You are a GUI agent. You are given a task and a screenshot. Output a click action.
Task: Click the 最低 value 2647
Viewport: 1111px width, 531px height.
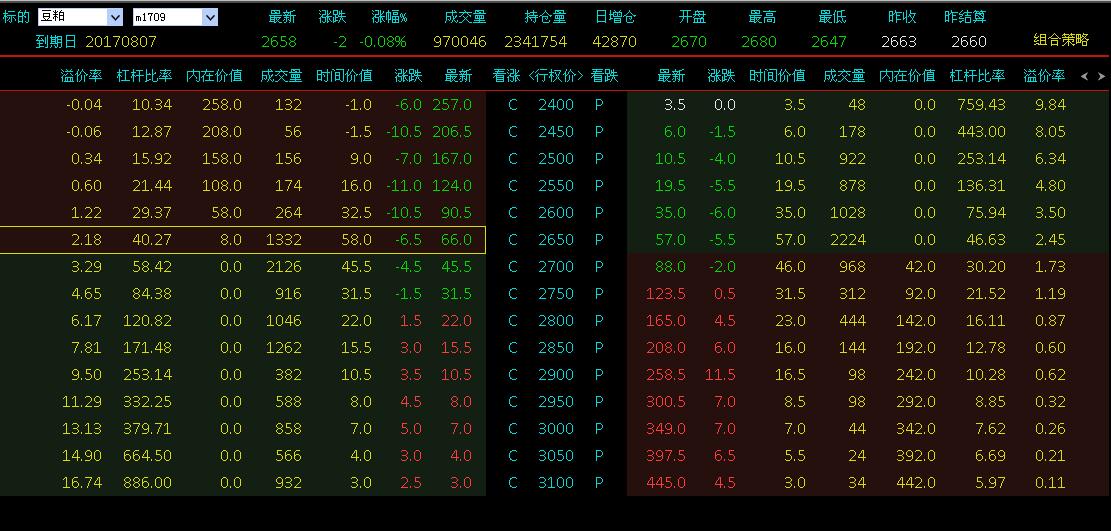[x=829, y=42]
